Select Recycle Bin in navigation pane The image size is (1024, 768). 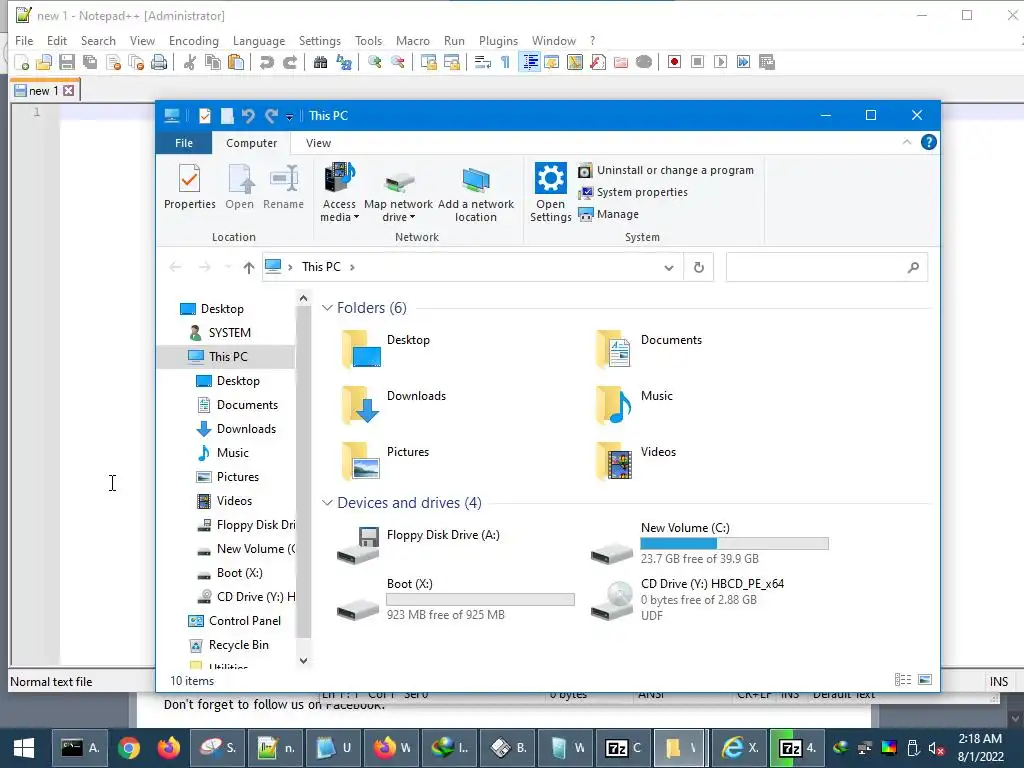point(230,645)
